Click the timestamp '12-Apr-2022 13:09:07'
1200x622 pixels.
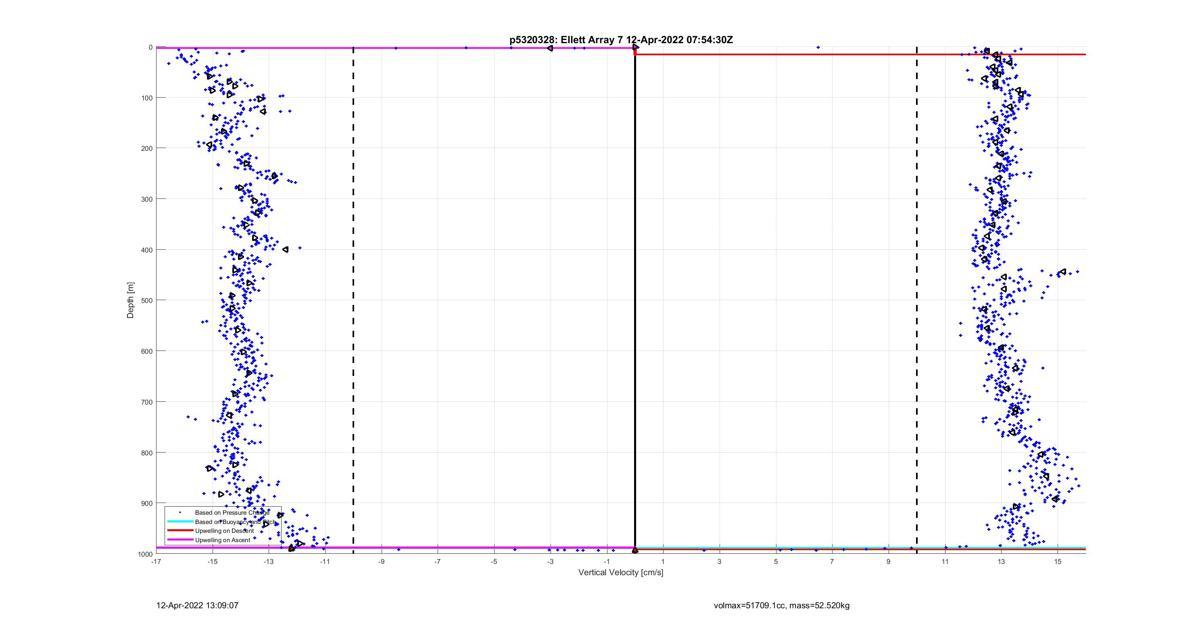pos(197,605)
